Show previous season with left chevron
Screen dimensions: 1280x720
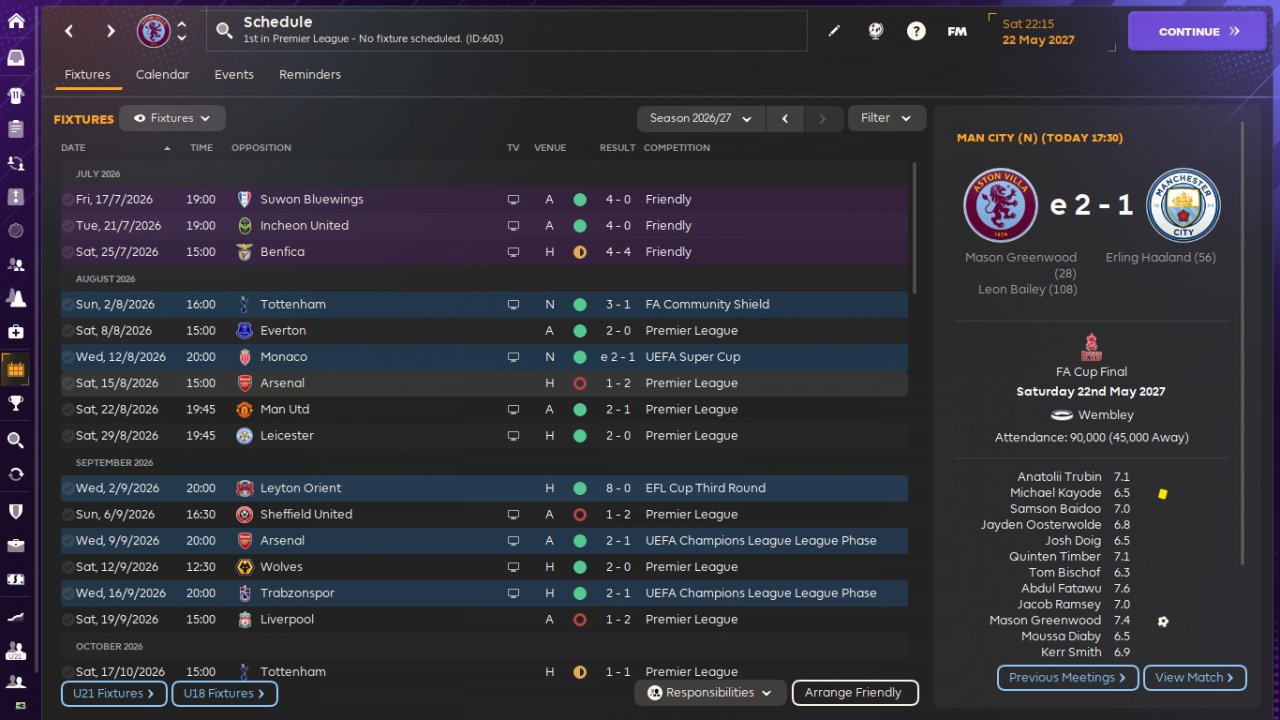click(785, 118)
